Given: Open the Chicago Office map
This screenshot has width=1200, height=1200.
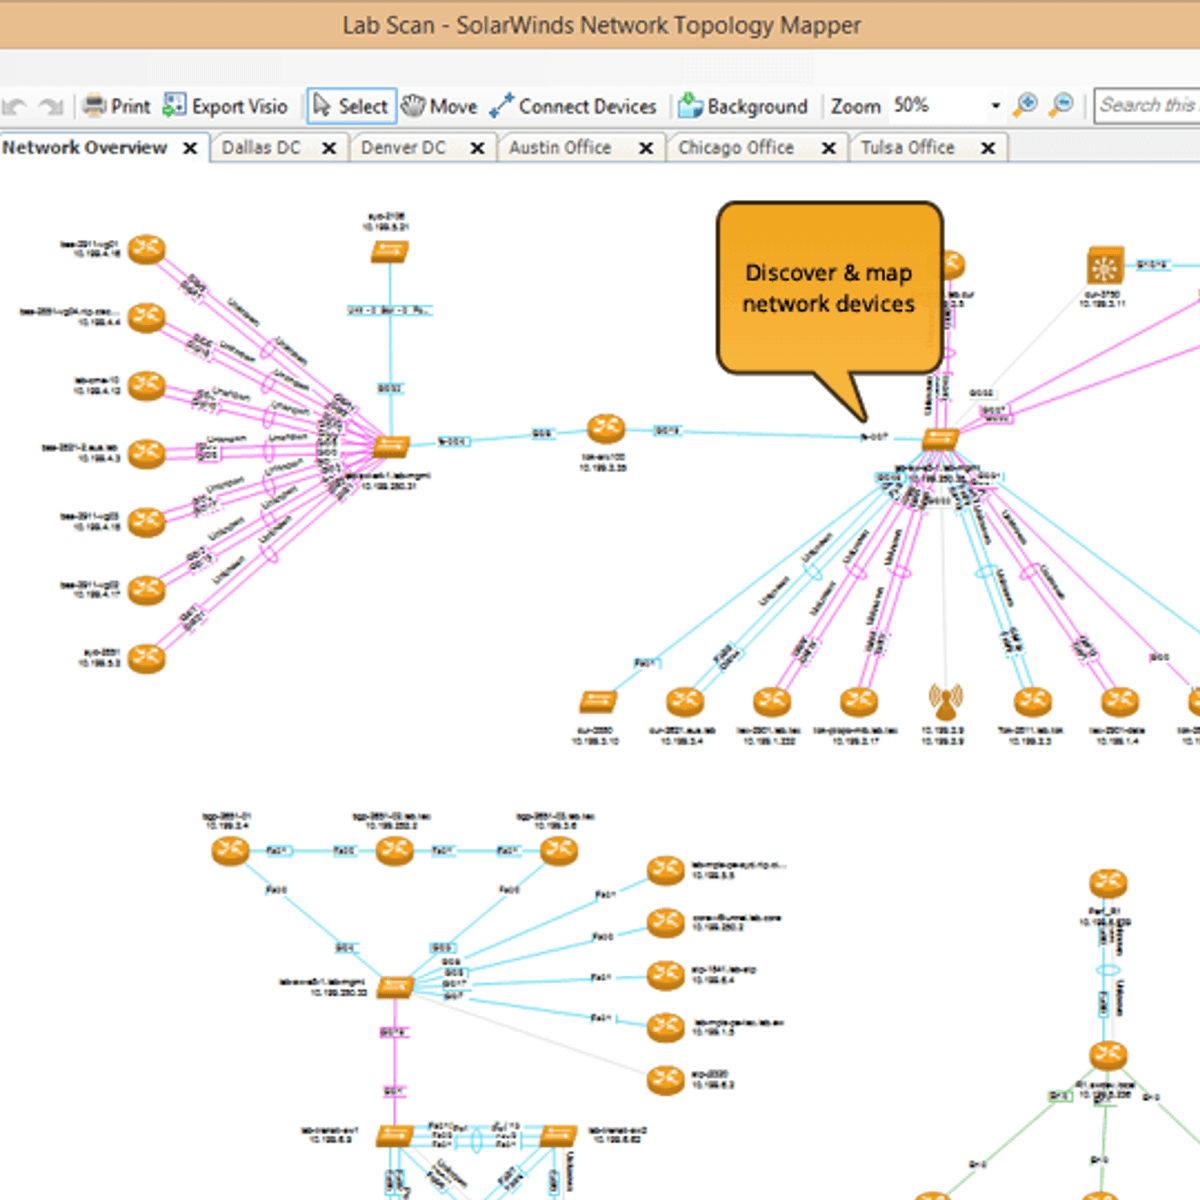Looking at the screenshot, I should click(736, 147).
